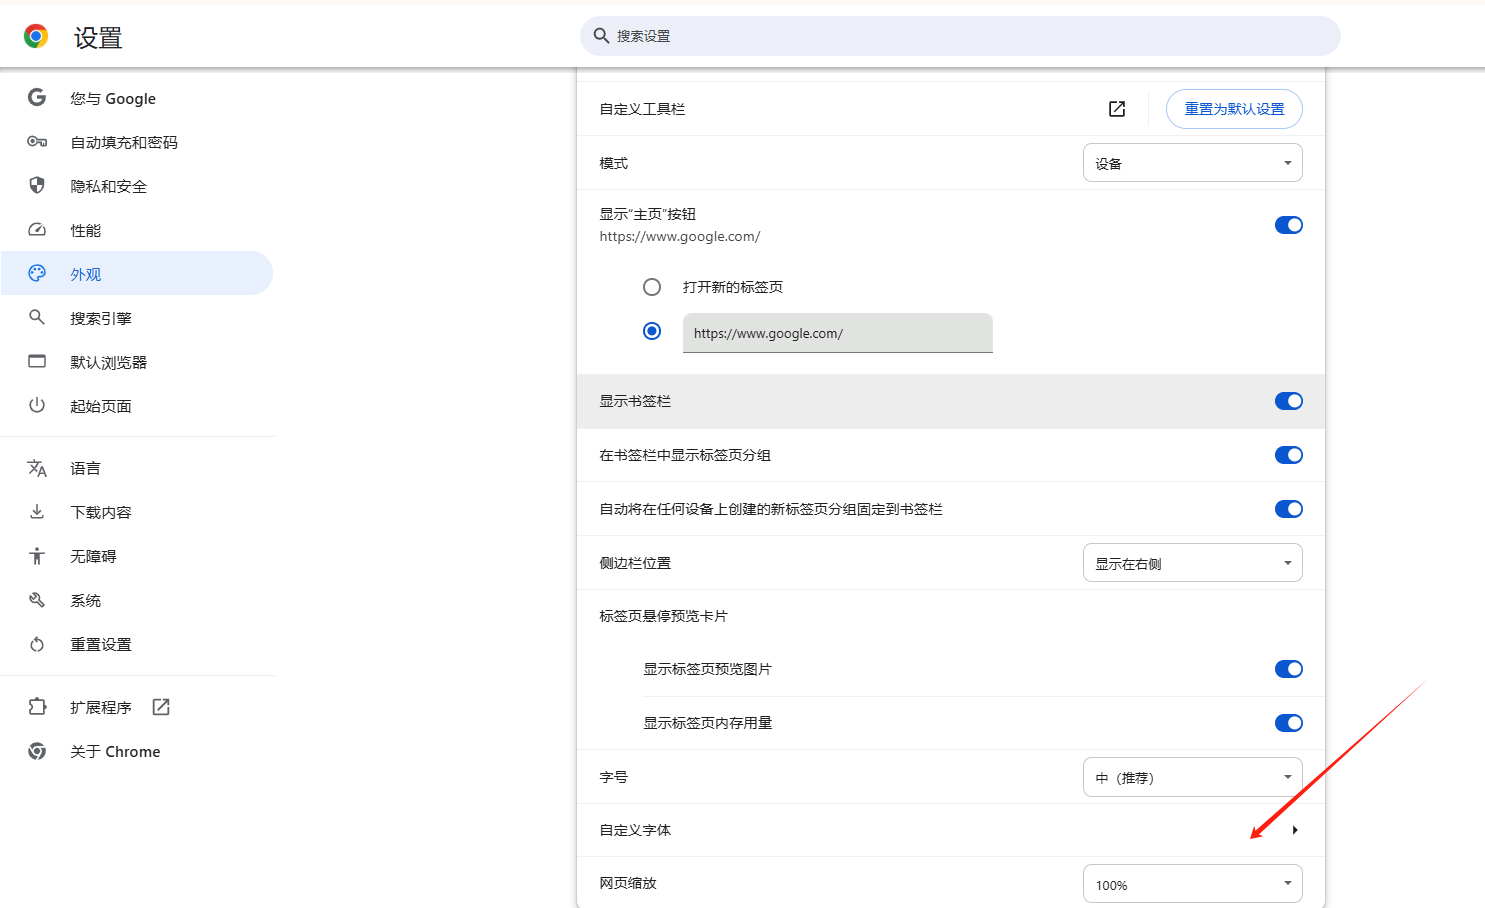Open 搜索引擎 settings
The height and width of the screenshot is (908, 1485).
point(137,318)
